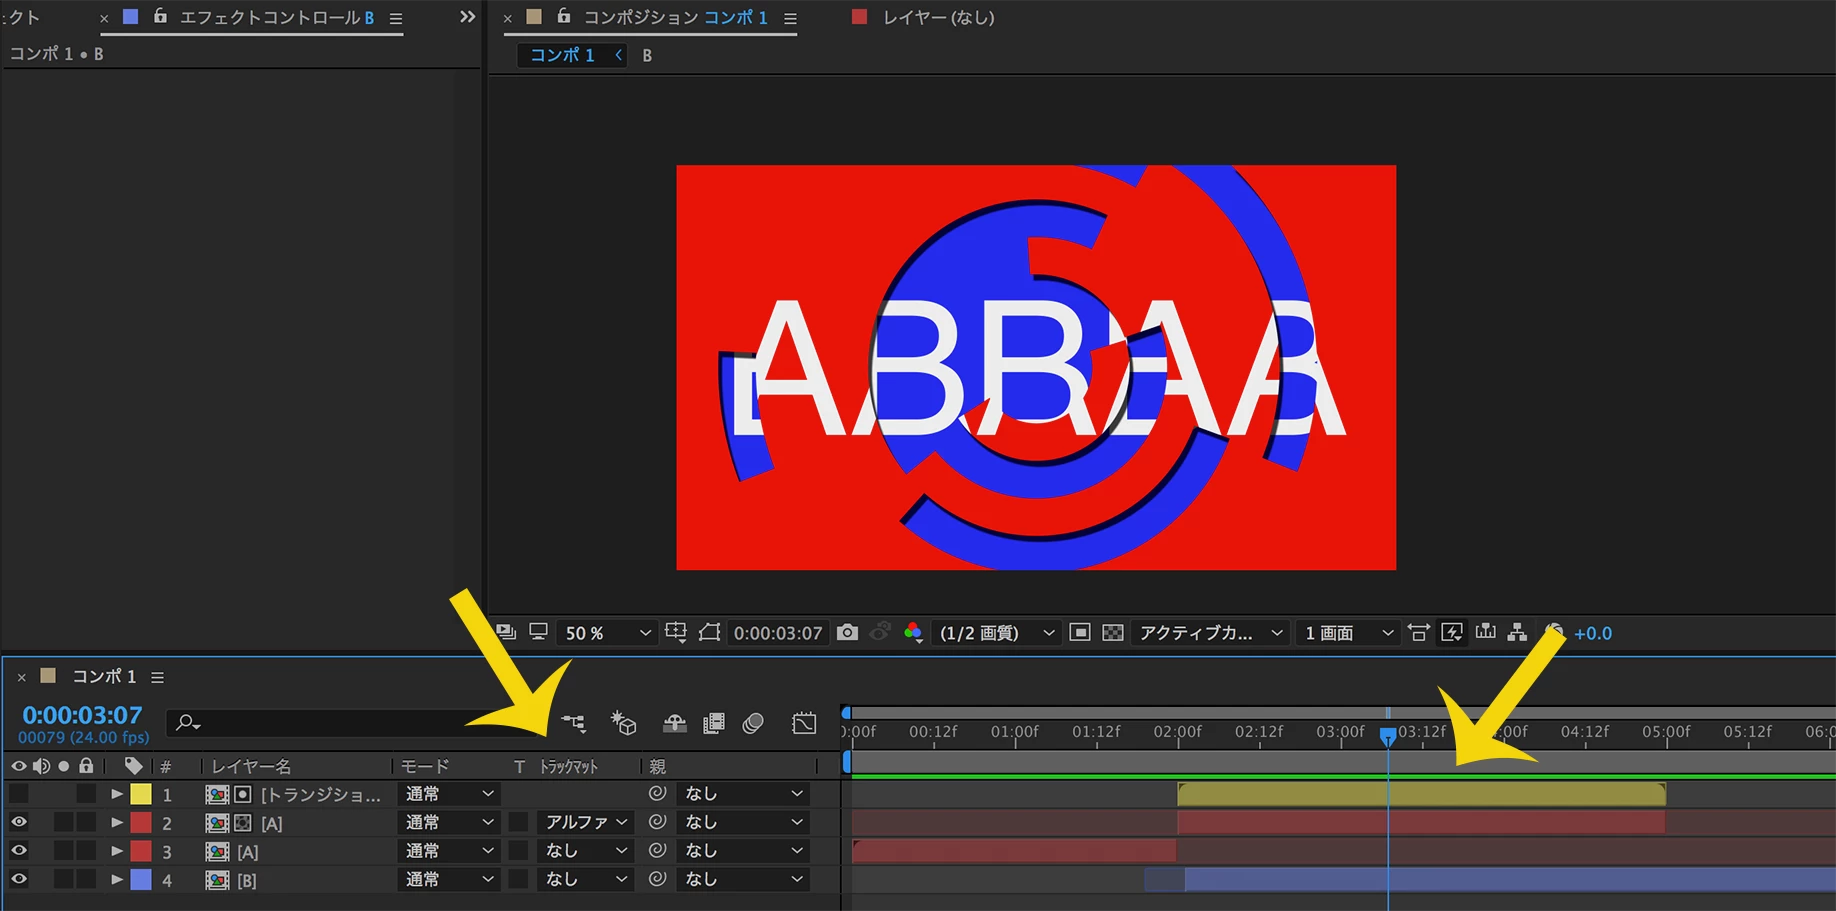Screen dimensions: 1836x911
Task: Open the 通常 mode dropdown for layer 1
Action: tap(449, 794)
